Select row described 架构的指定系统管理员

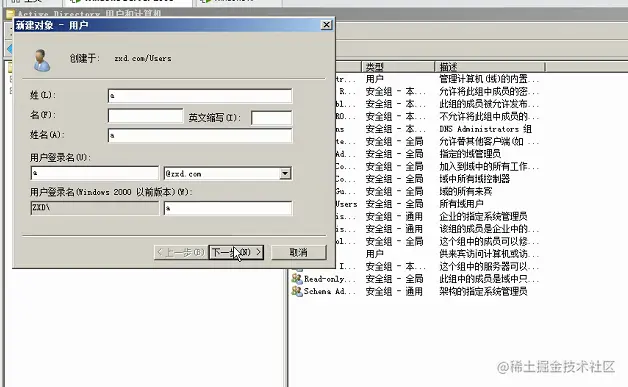click(483, 291)
